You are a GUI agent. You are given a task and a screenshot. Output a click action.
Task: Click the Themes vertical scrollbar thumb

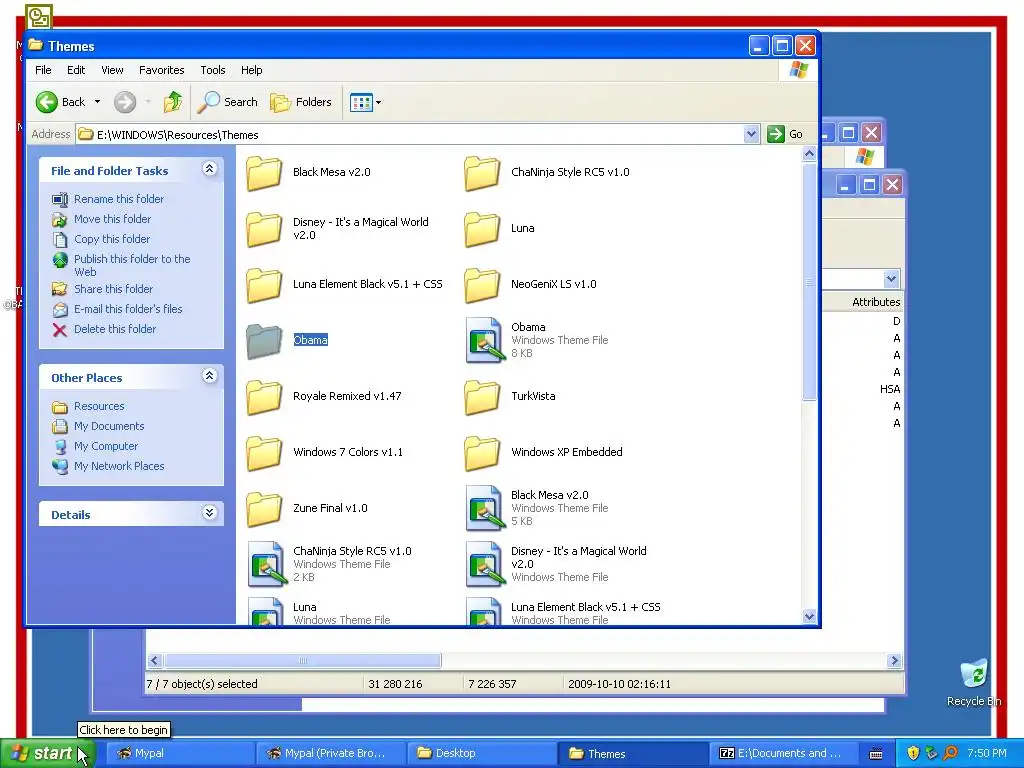point(809,282)
